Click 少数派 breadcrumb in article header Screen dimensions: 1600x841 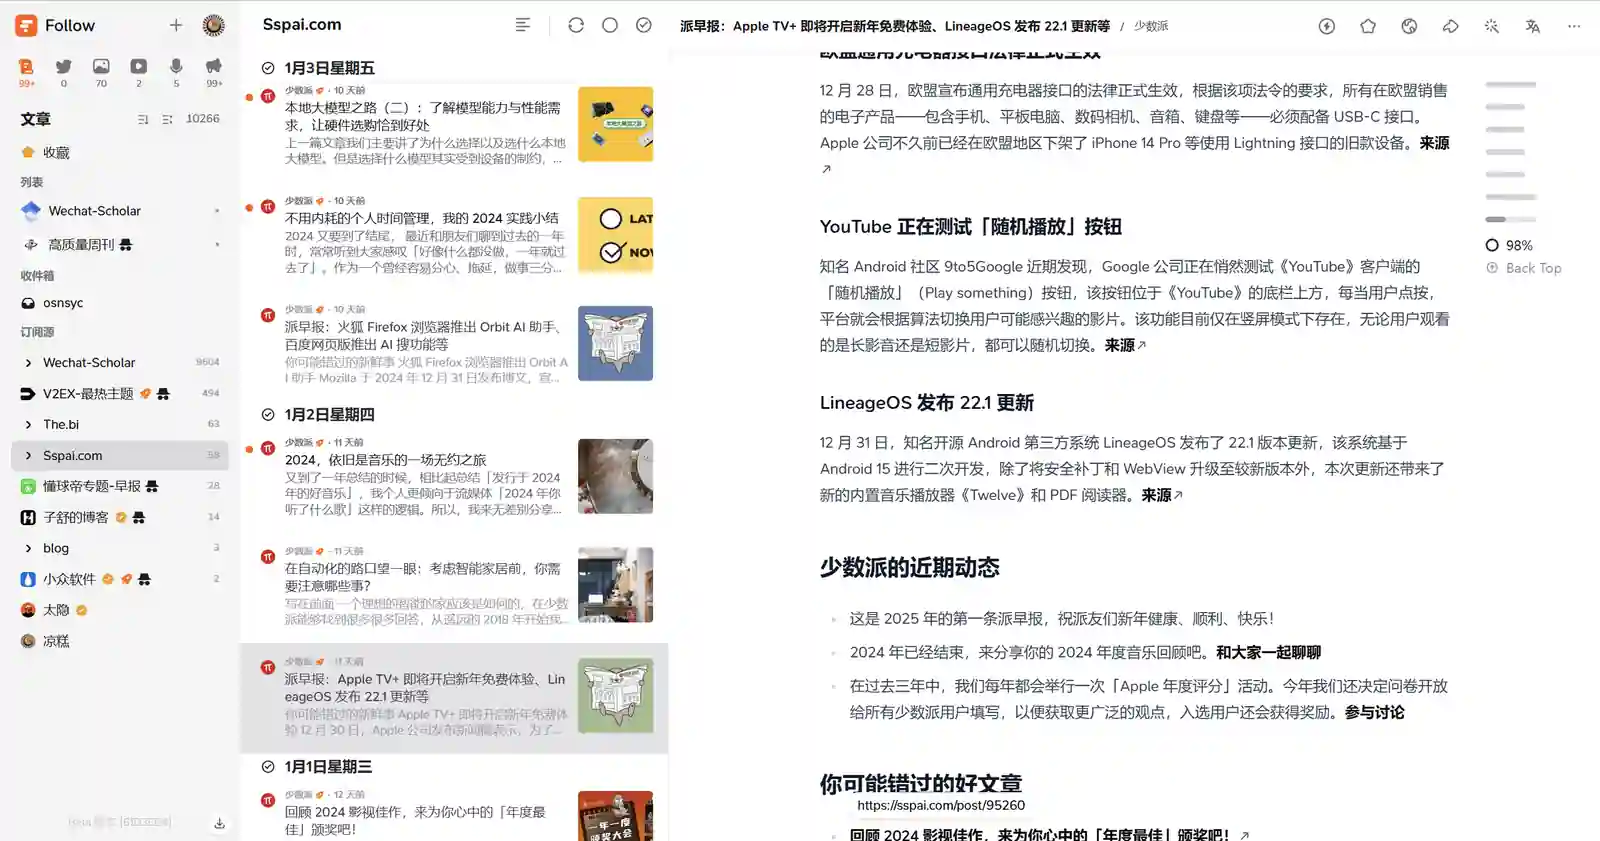coord(1151,26)
